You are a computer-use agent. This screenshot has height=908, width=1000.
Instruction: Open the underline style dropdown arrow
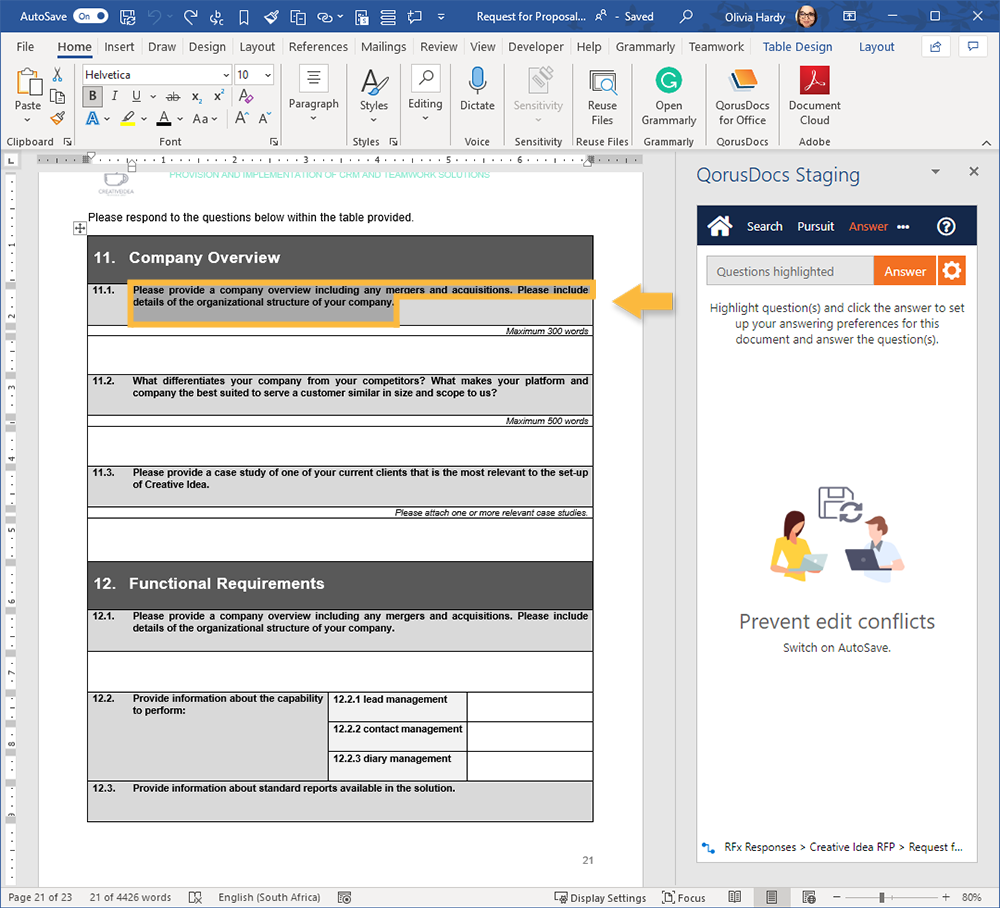pyautogui.click(x=153, y=97)
